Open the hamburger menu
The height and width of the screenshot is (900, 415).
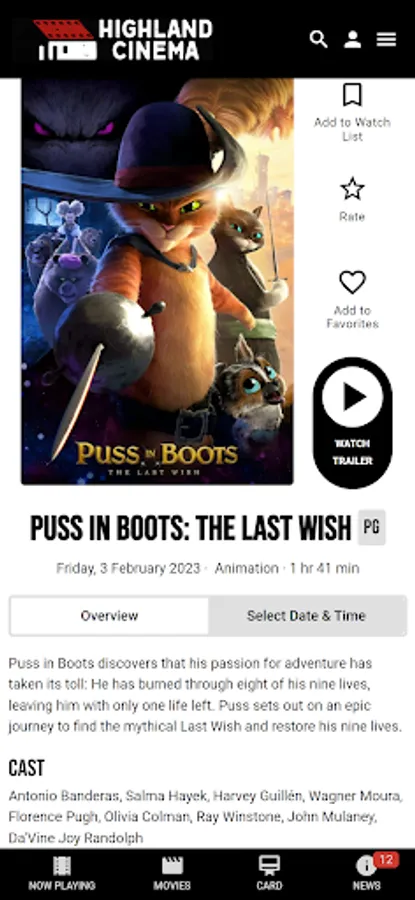(386, 39)
